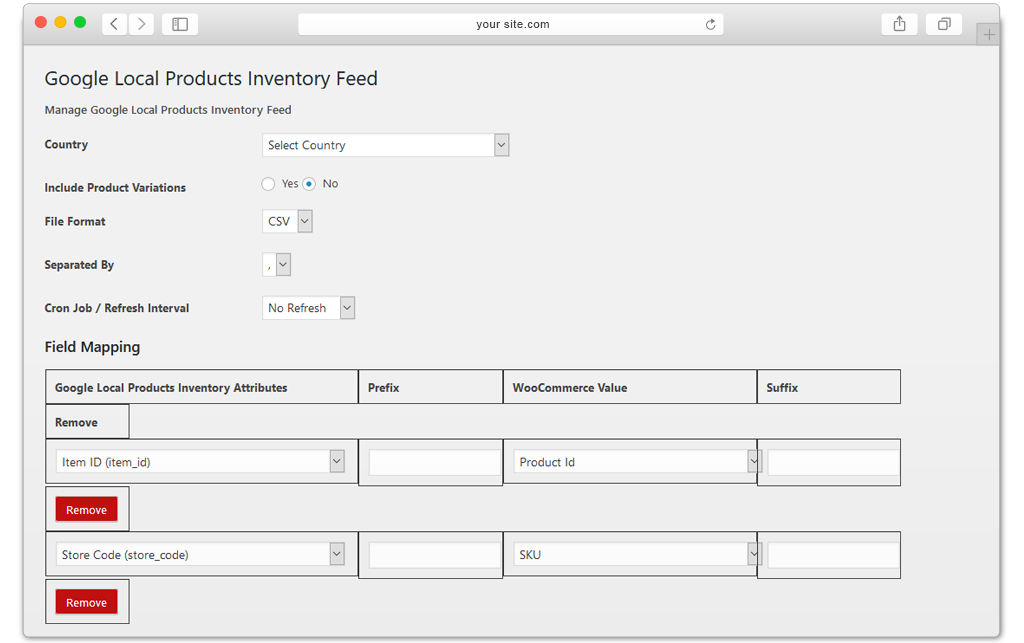The width and height of the screenshot is (1024, 643).
Task: Click the Cron Job / Refresh Interval label
Action: 117,308
